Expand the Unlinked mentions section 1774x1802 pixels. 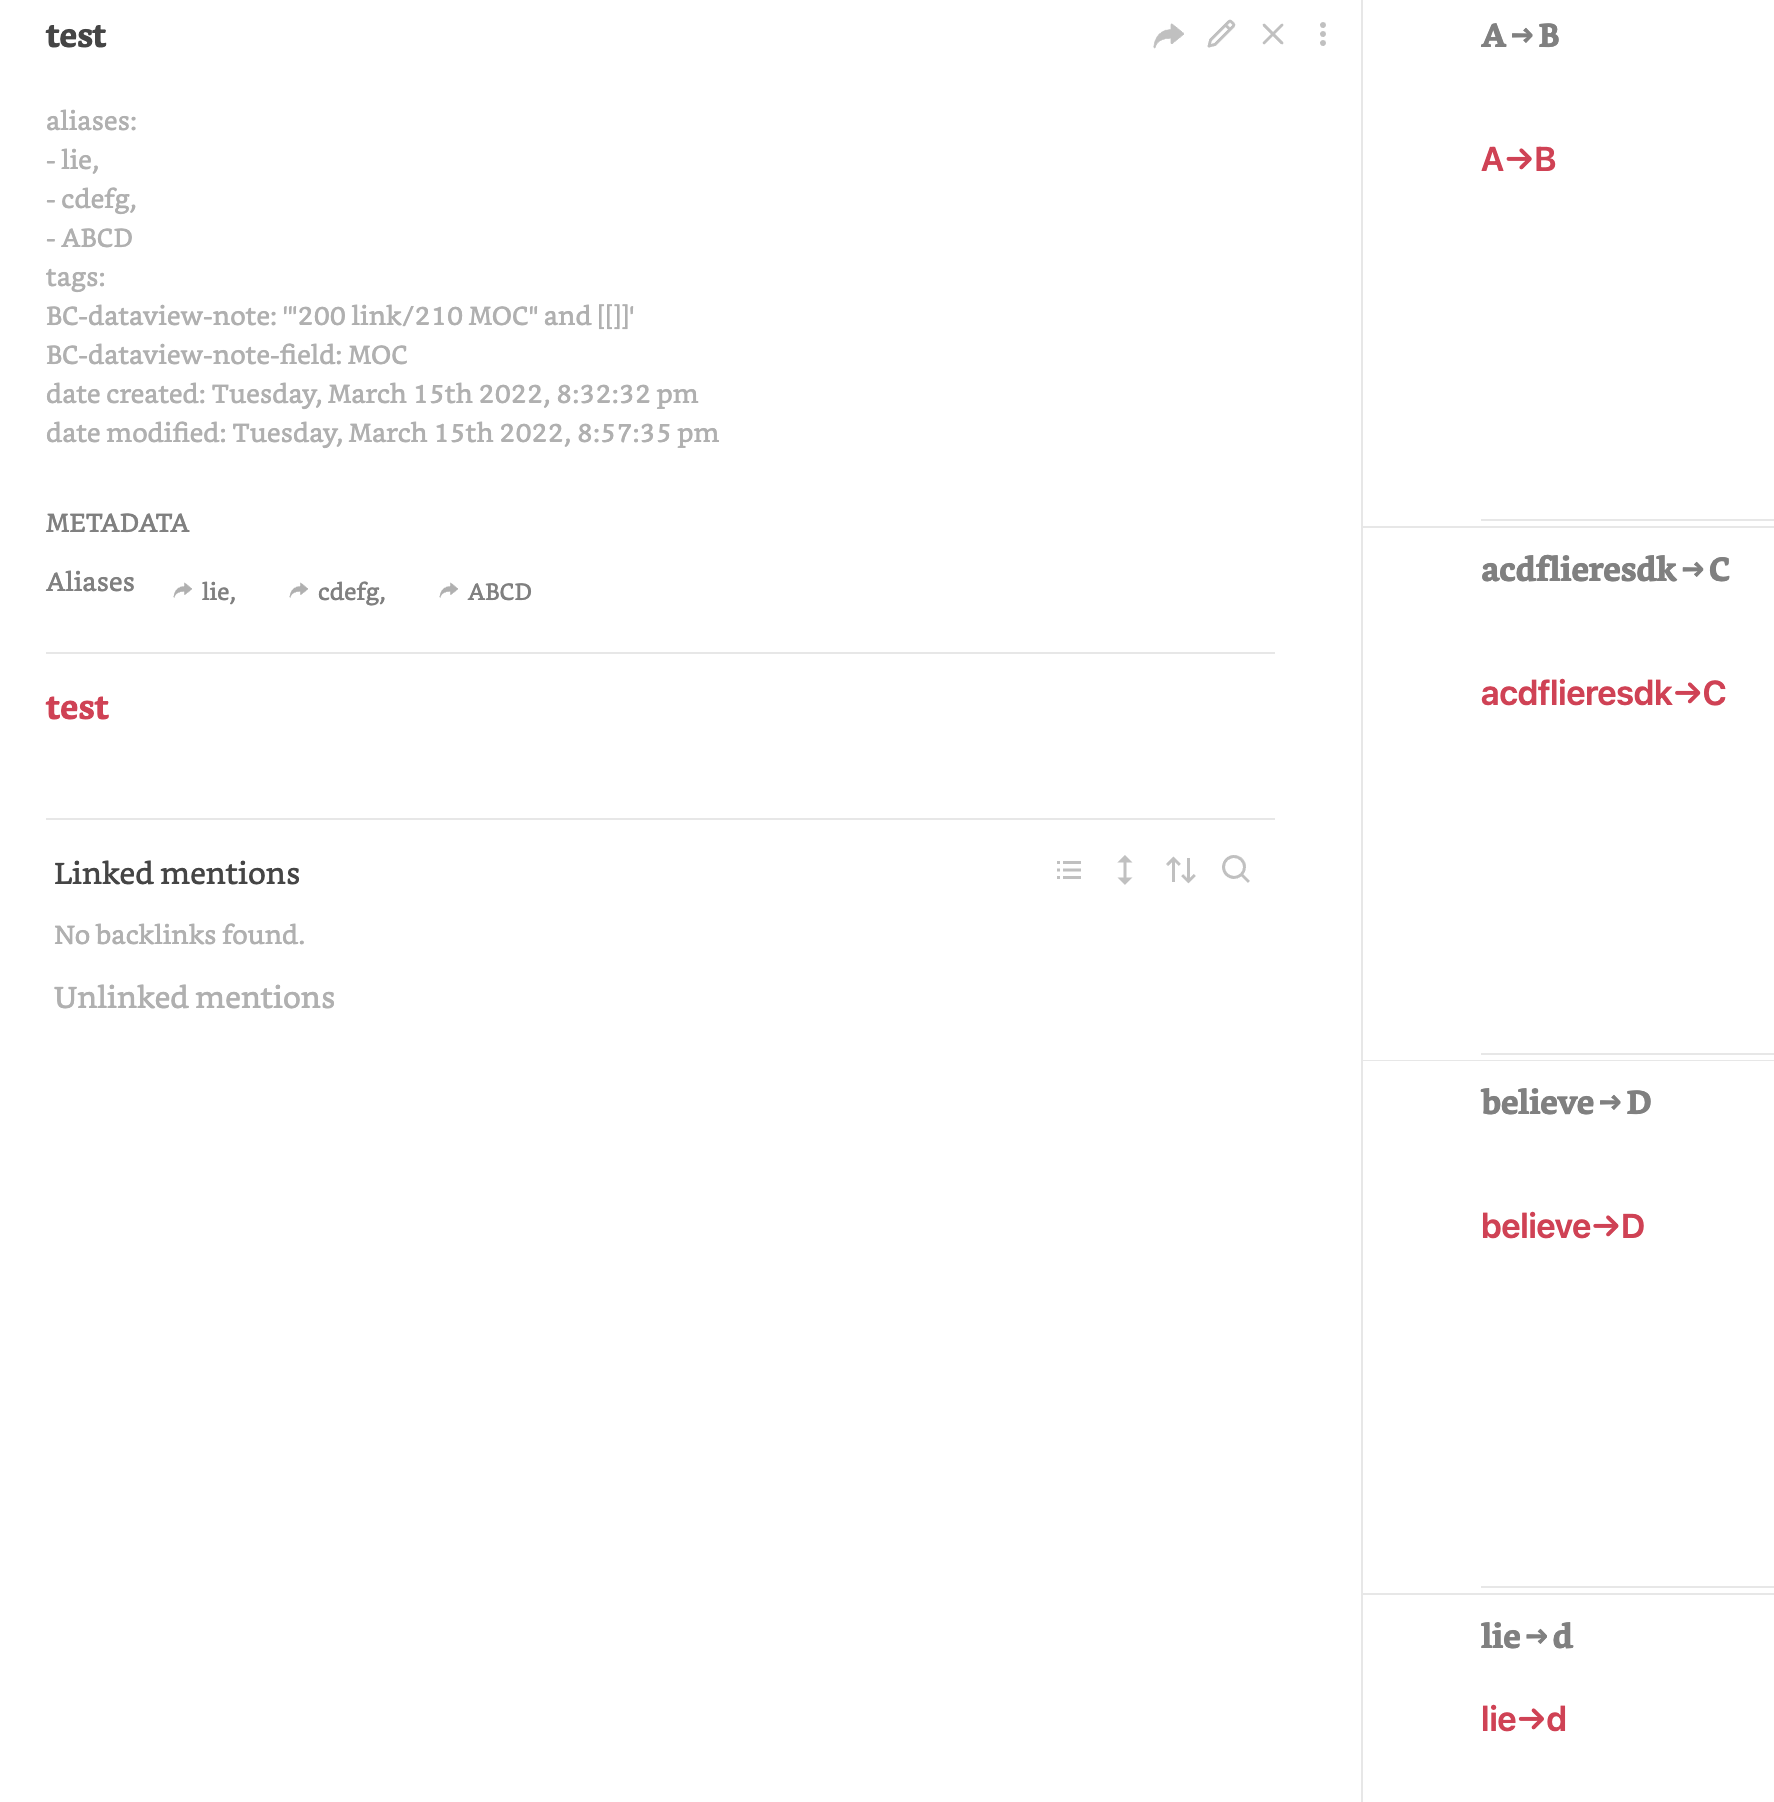[194, 998]
